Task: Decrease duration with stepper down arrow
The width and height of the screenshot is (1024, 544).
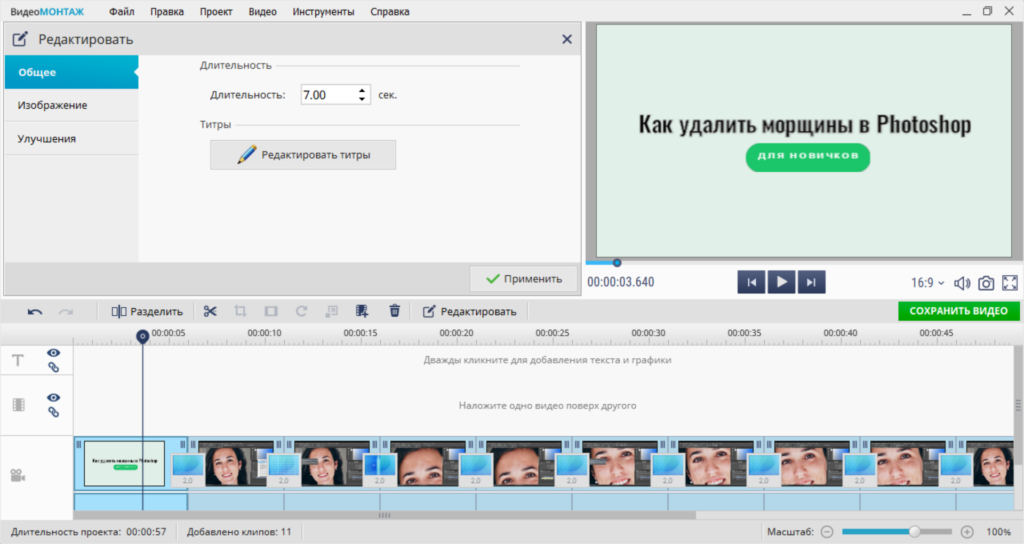Action: [x=362, y=99]
